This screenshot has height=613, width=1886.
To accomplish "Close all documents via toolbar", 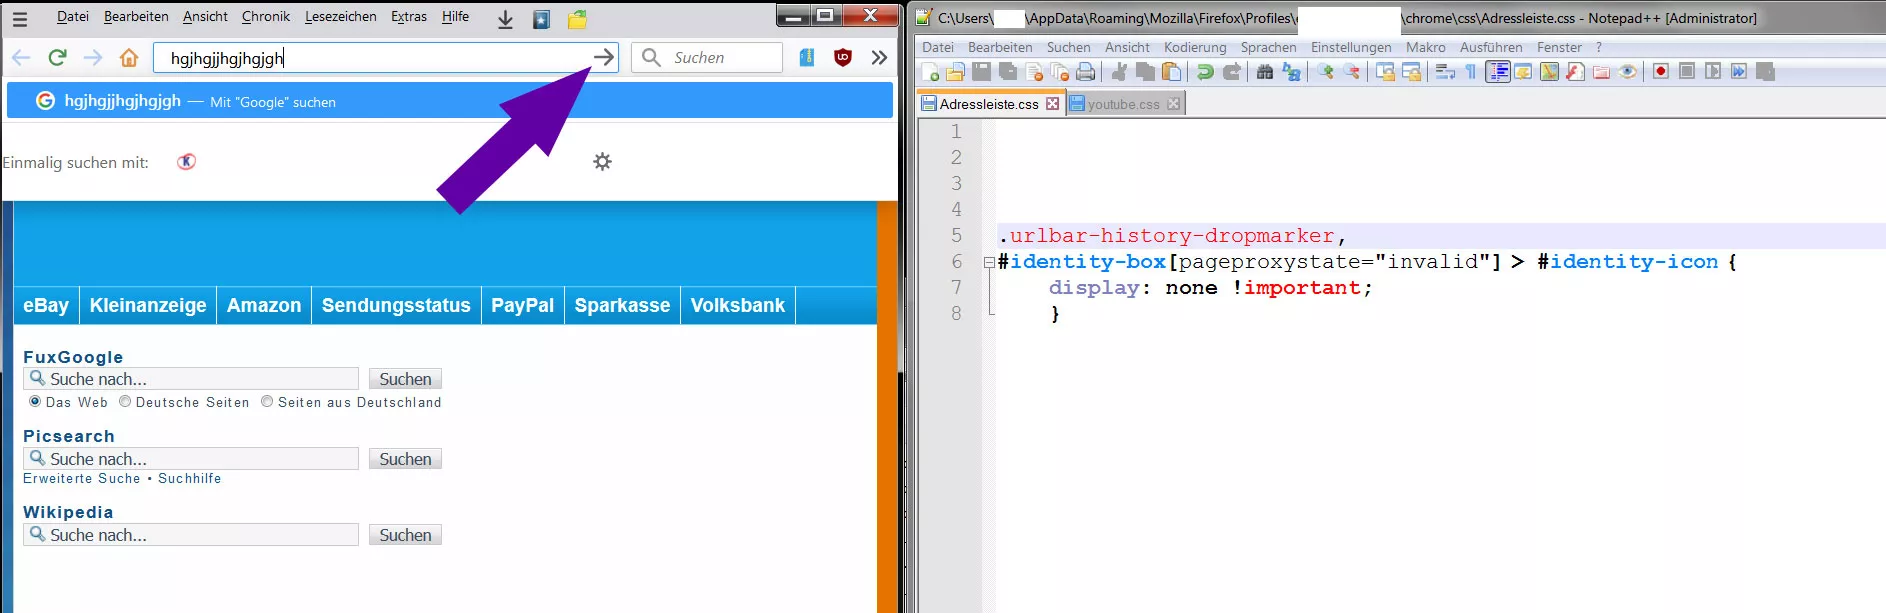I will coord(1060,72).
